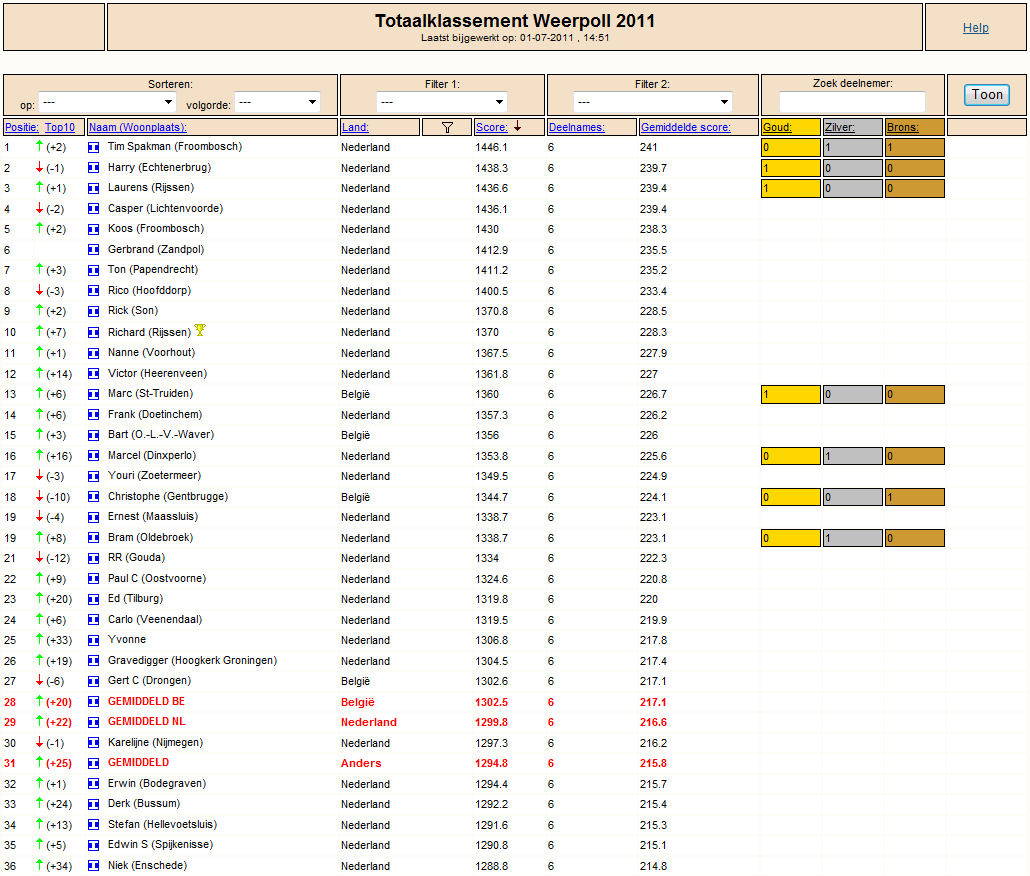Click the blue info icon beside Tim Spakman
The height and width of the screenshot is (876, 1030).
tap(93, 147)
